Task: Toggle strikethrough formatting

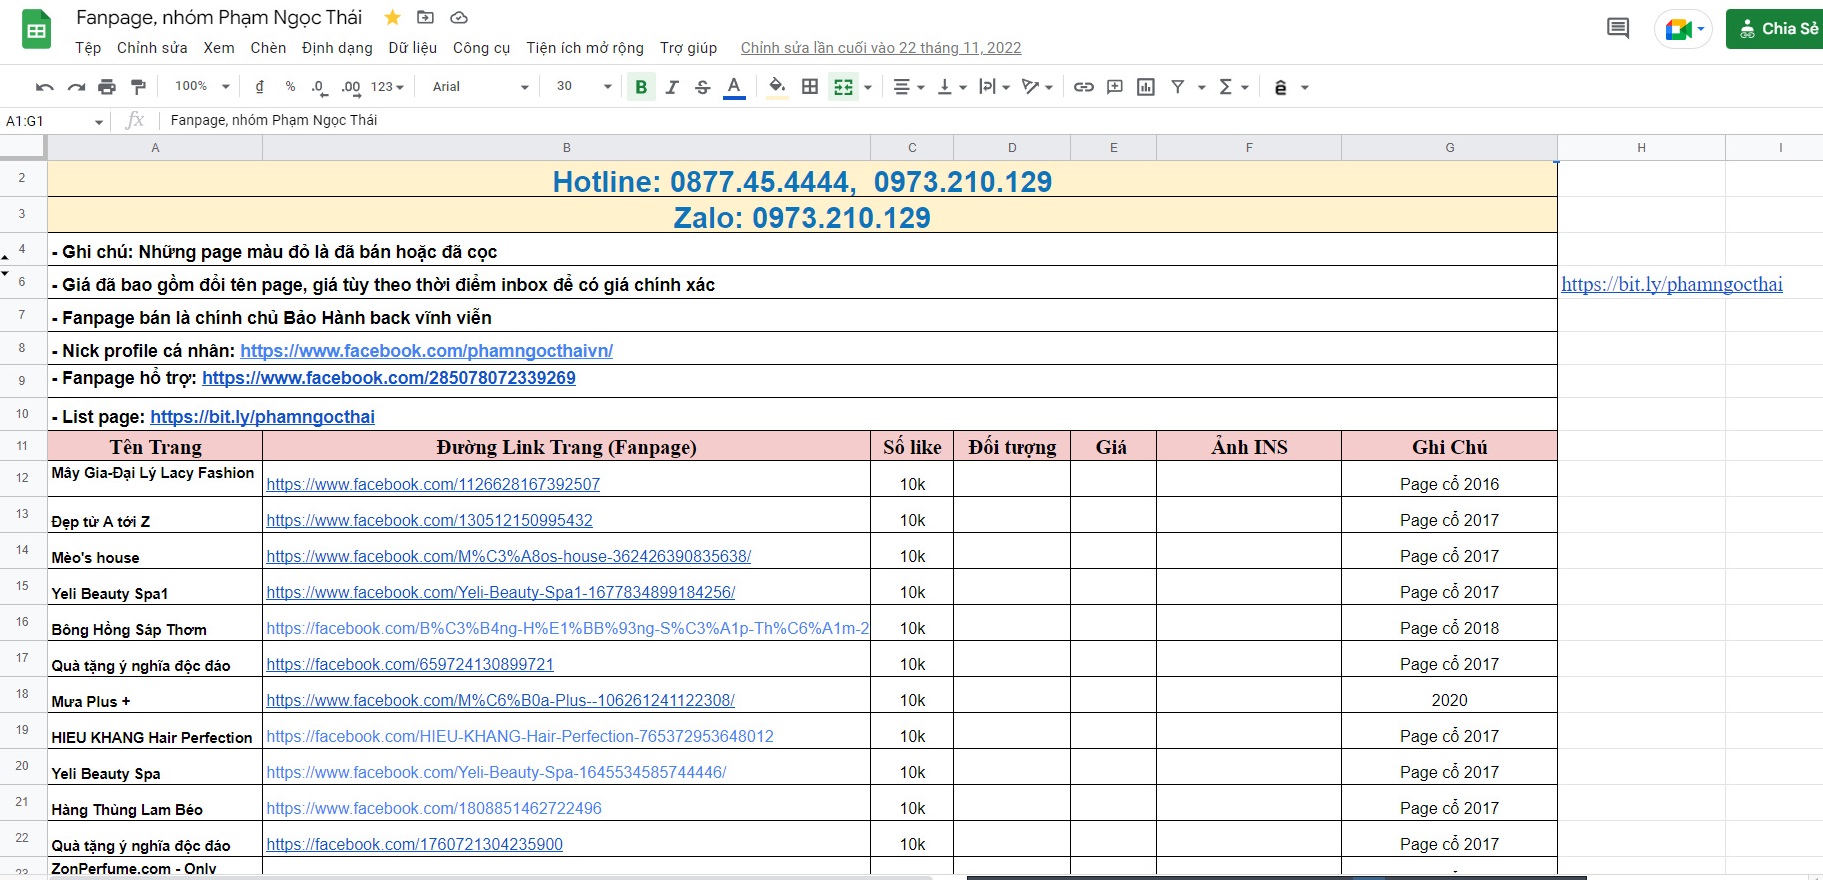Action: pyautogui.click(x=703, y=87)
